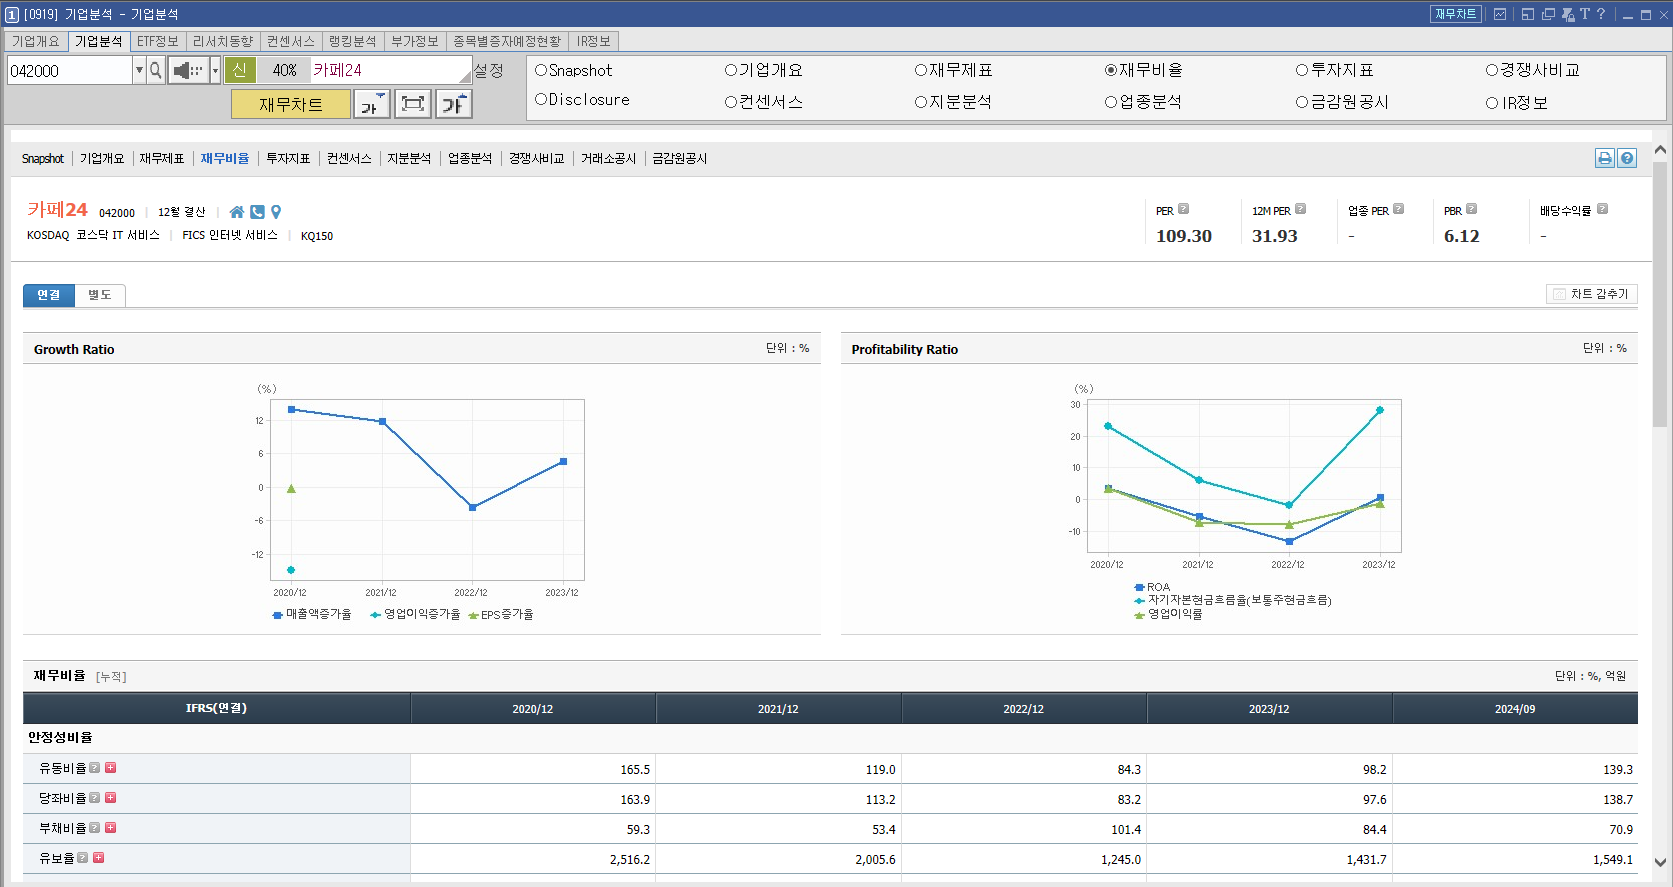The height and width of the screenshot is (887, 1673).
Task: Open the Snapshot report navigation link
Action: click(x=43, y=158)
